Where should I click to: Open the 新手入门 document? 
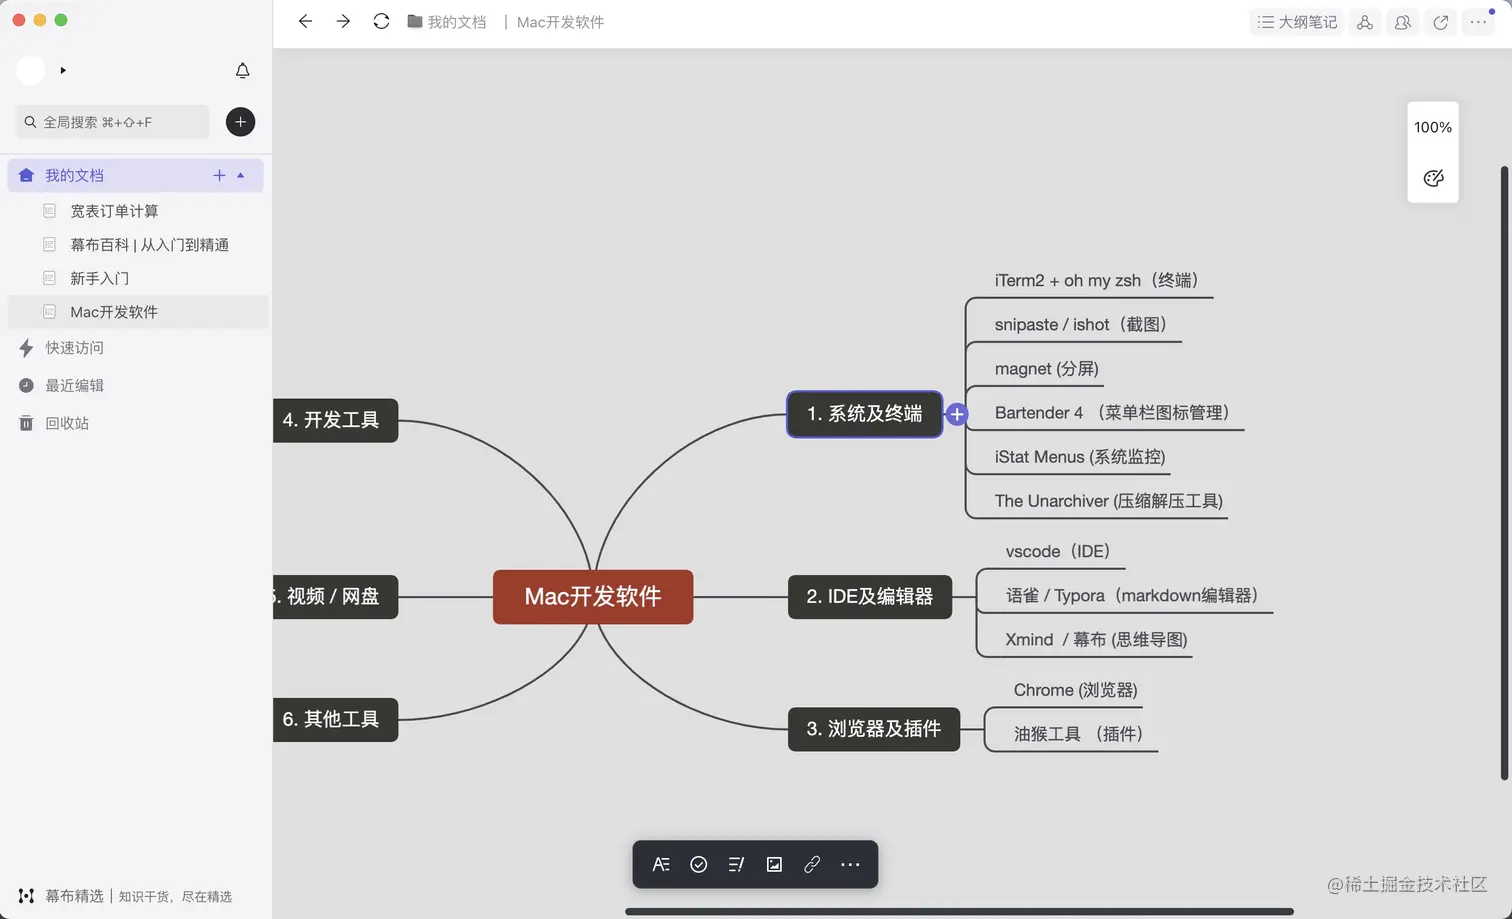[99, 278]
